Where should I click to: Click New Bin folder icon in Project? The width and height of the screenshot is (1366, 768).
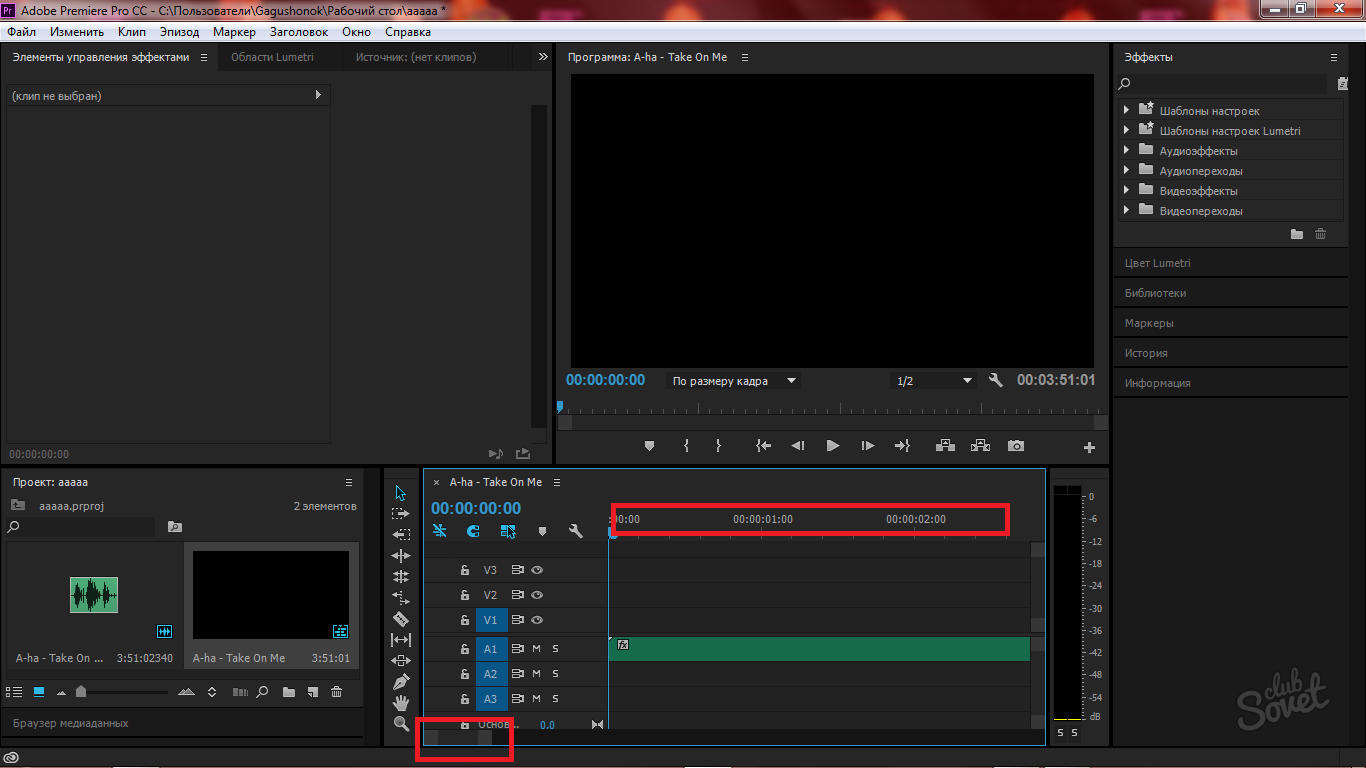pos(289,692)
